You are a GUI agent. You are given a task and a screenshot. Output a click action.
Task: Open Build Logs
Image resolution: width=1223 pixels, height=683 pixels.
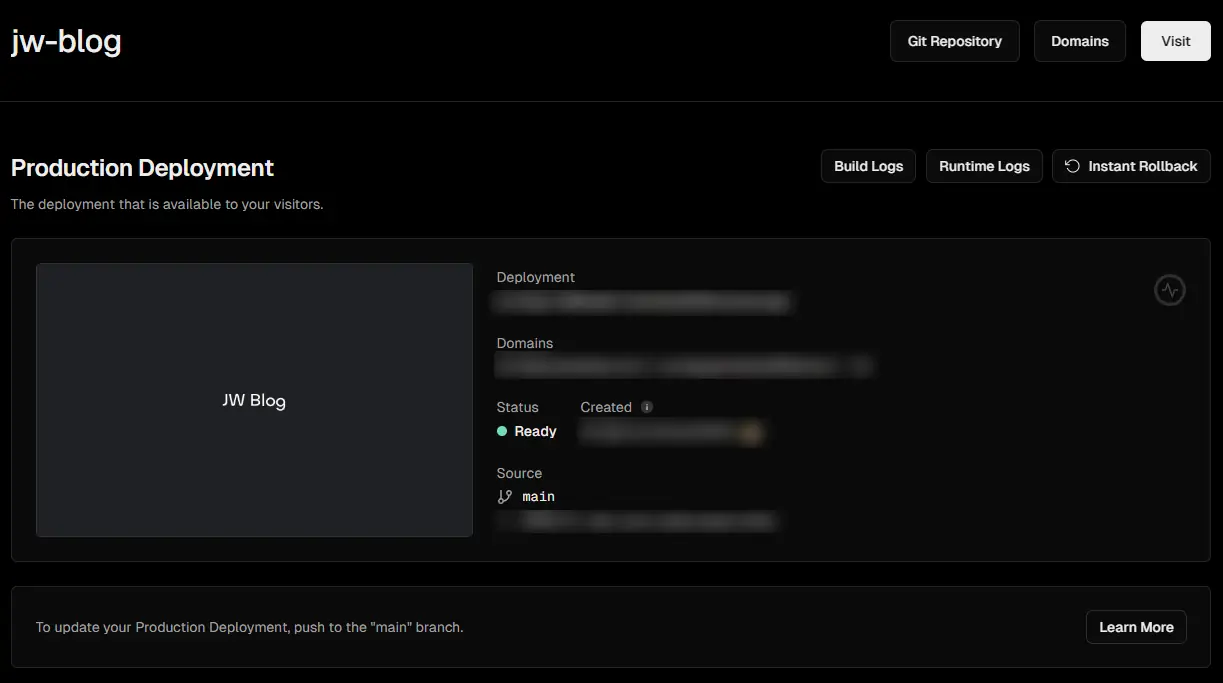(x=868, y=166)
